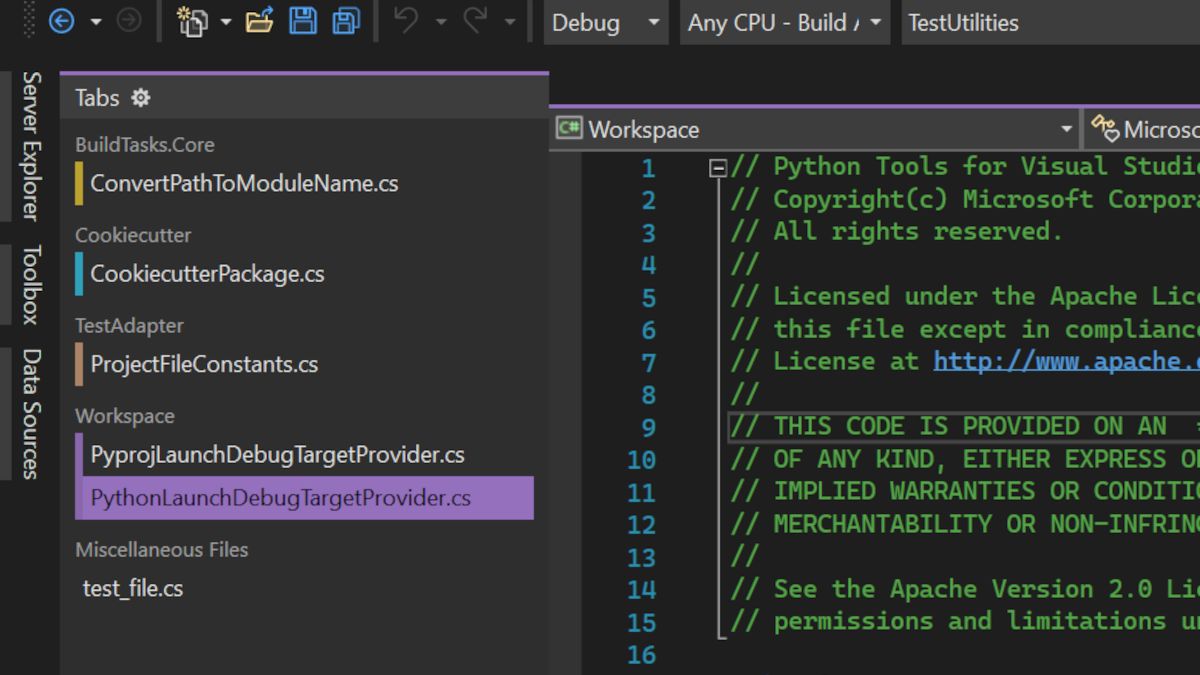Open the New Item dropdown arrow
The height and width of the screenshot is (675, 1200).
[226, 22]
